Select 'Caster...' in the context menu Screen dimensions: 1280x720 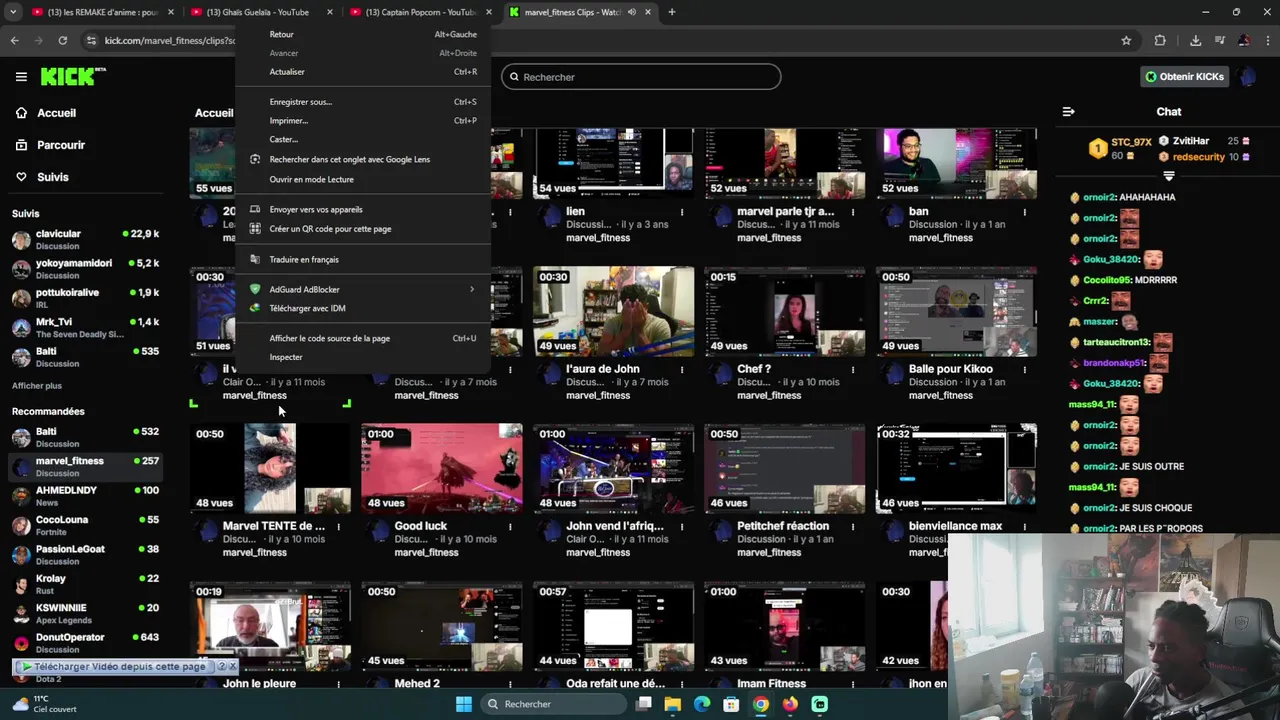(363, 139)
